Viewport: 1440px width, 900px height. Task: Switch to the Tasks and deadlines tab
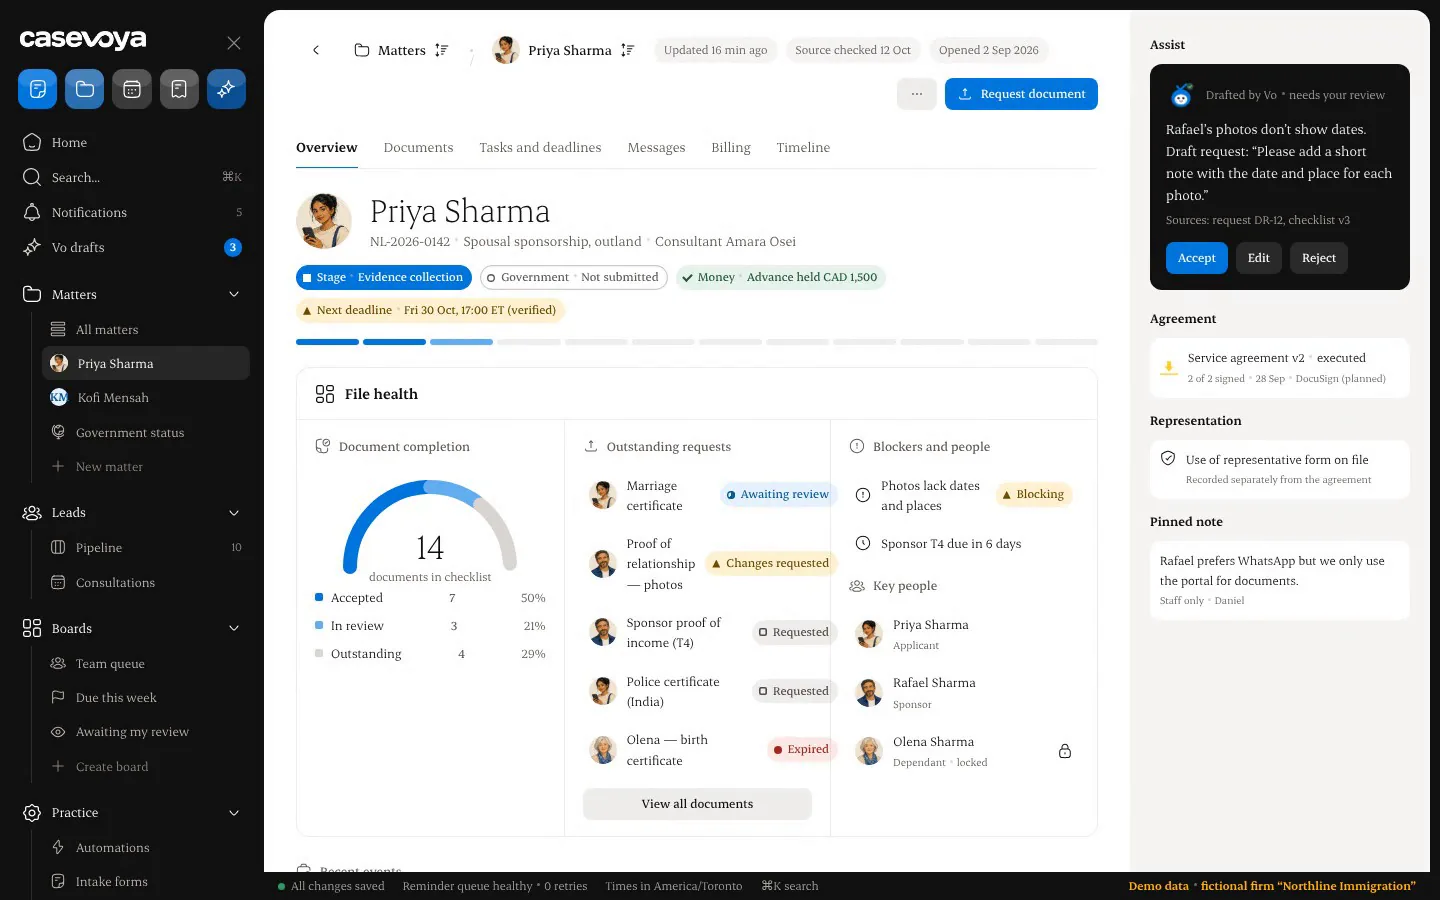(x=540, y=148)
